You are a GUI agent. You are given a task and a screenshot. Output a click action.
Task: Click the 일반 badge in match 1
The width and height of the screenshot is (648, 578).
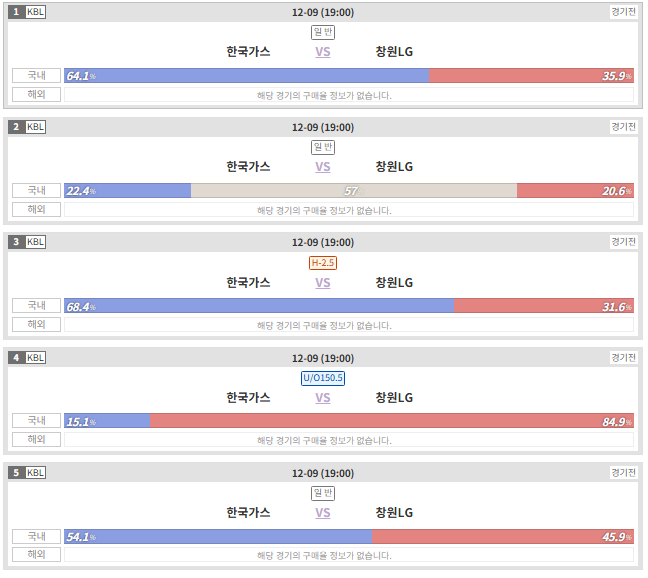point(323,32)
